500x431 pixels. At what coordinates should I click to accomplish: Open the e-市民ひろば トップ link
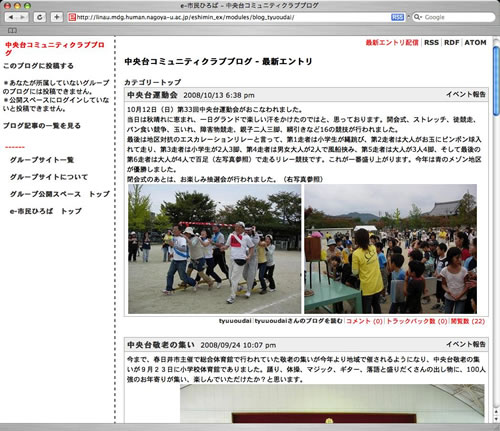(46, 211)
